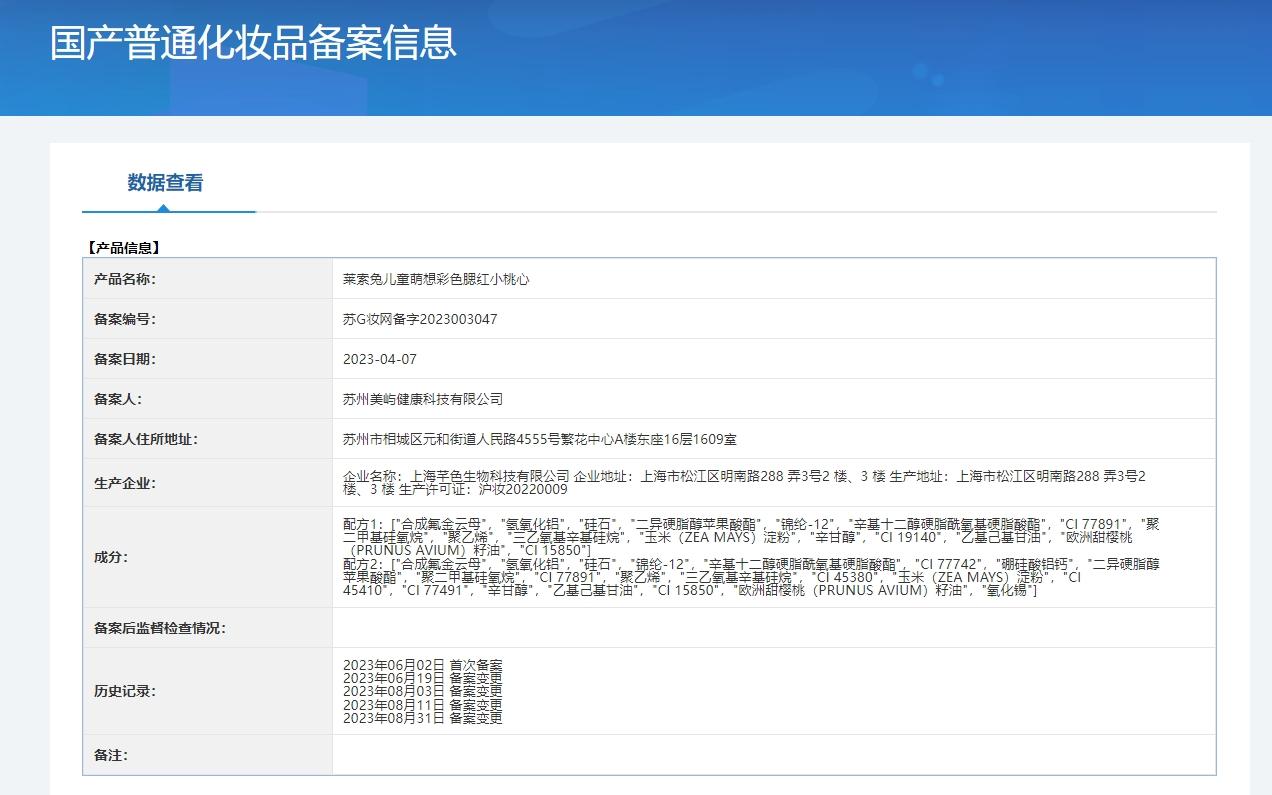Image resolution: width=1272 pixels, height=795 pixels.
Task: Select the filer name 苏州美屿健康科技有限公司
Action: click(x=423, y=399)
